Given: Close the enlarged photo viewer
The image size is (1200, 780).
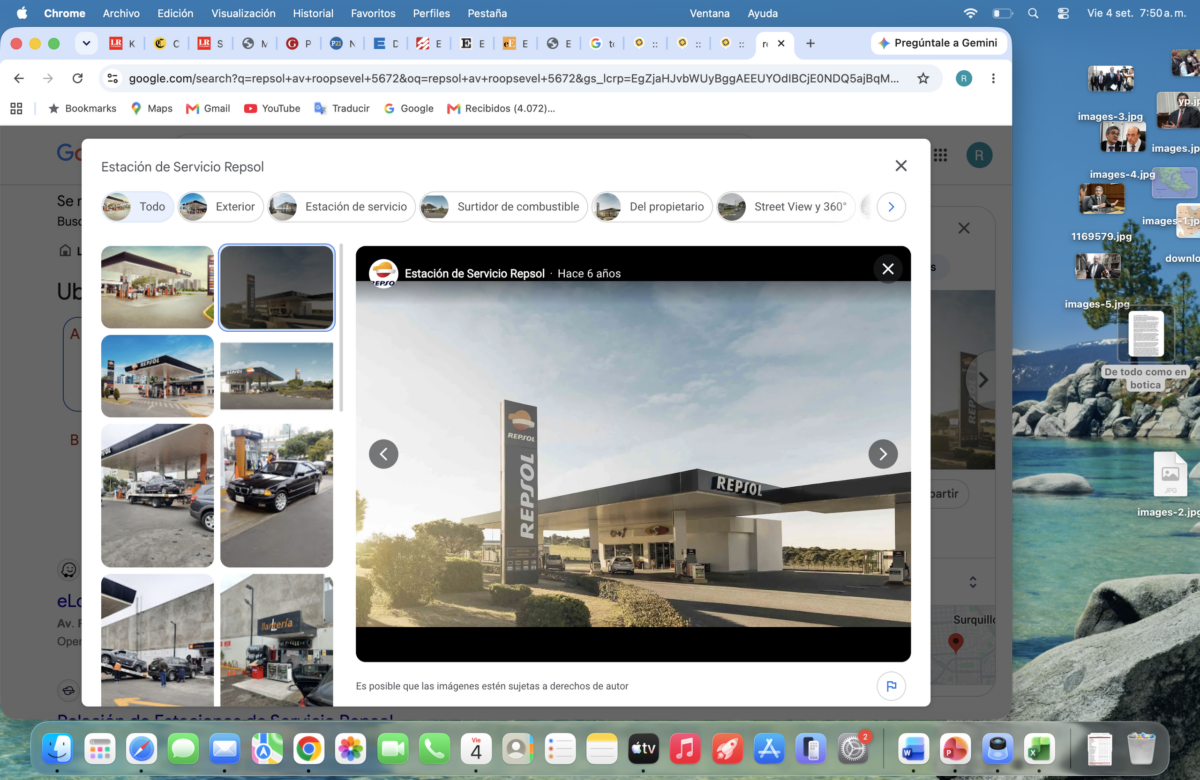Looking at the screenshot, I should click(x=887, y=268).
